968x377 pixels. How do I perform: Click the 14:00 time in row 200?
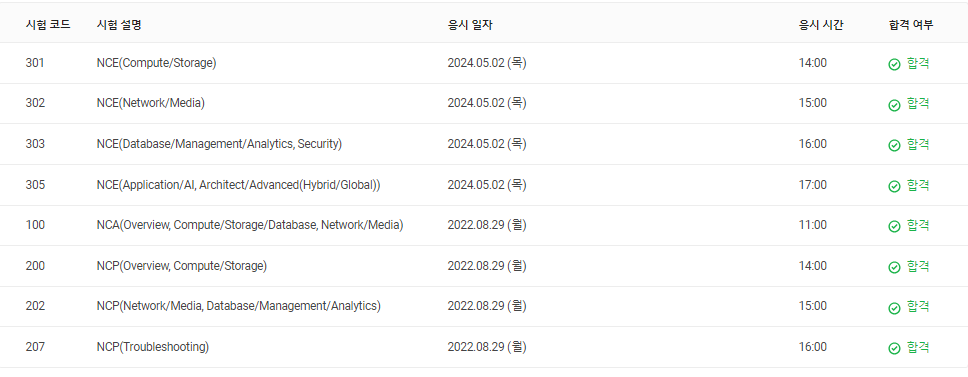(812, 266)
